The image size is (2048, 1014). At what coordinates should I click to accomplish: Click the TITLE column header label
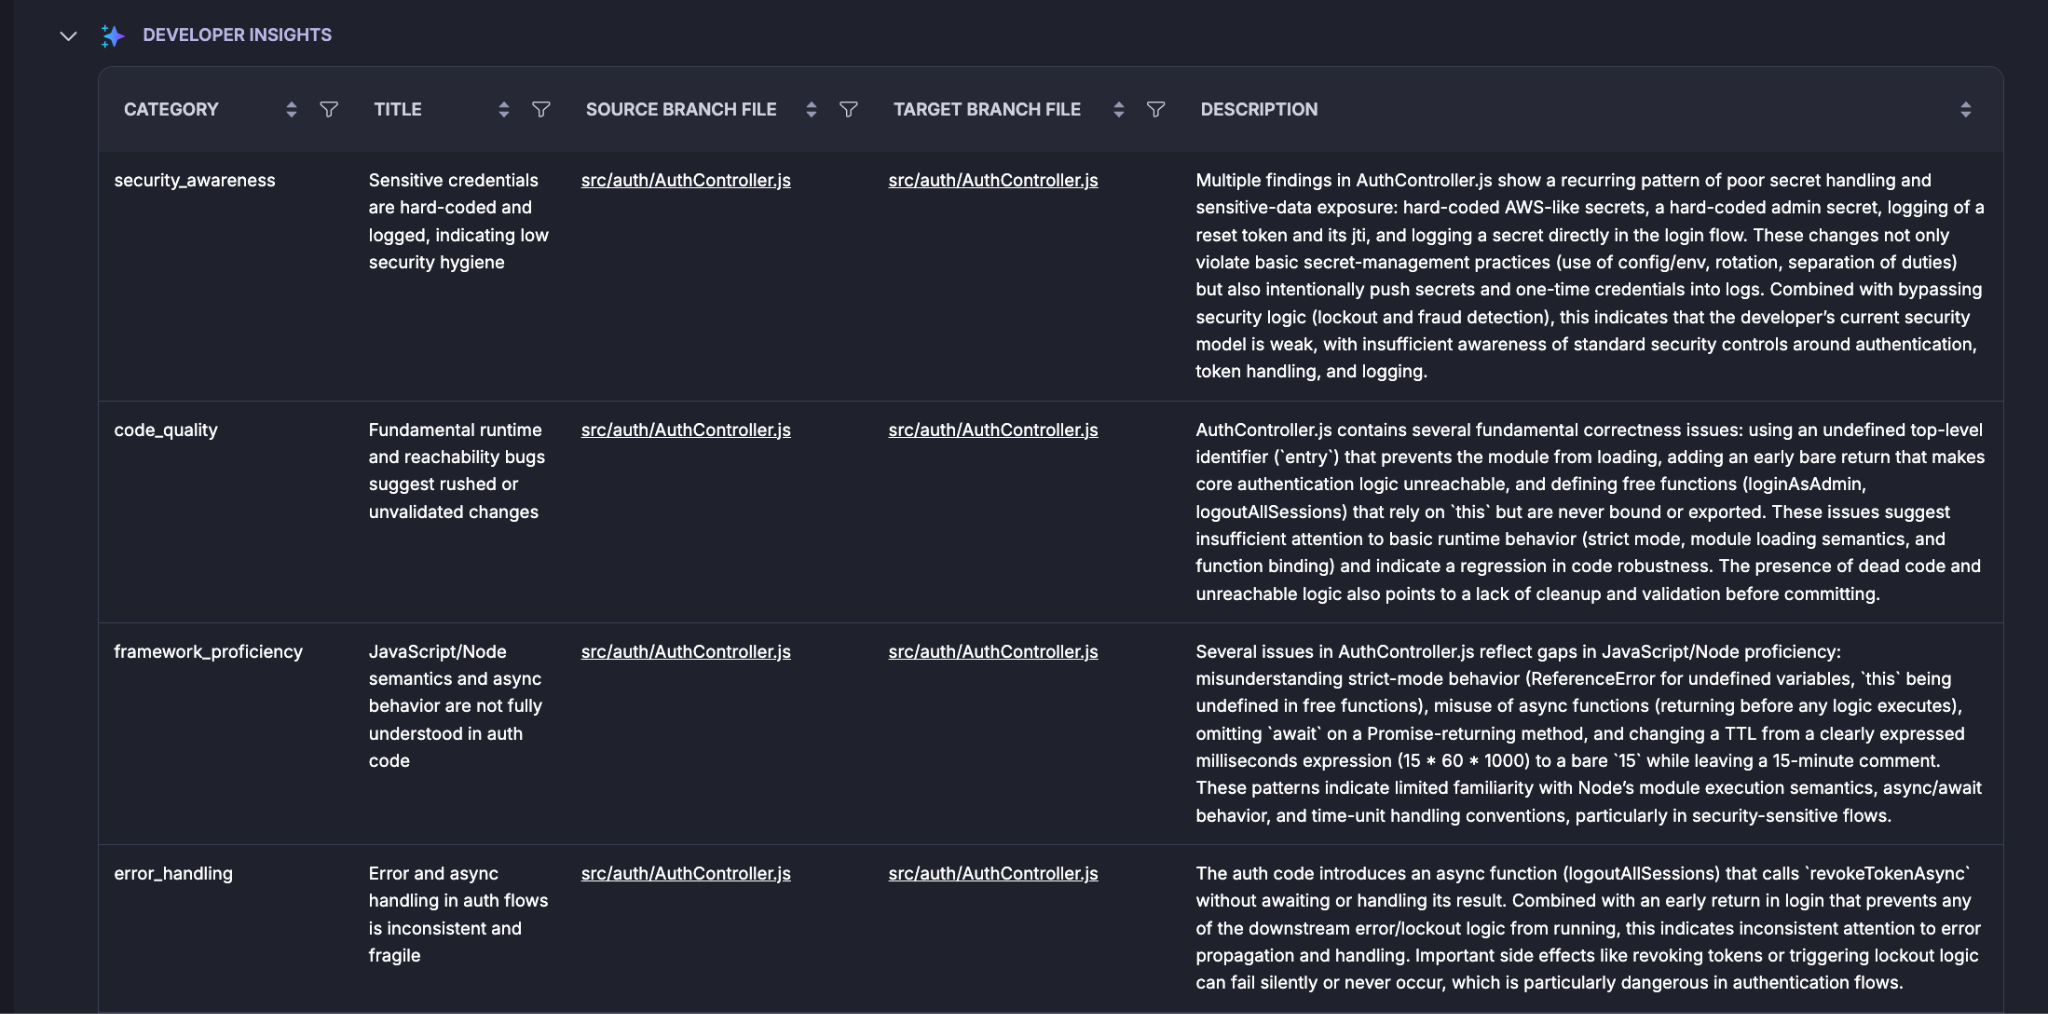click(x=398, y=110)
